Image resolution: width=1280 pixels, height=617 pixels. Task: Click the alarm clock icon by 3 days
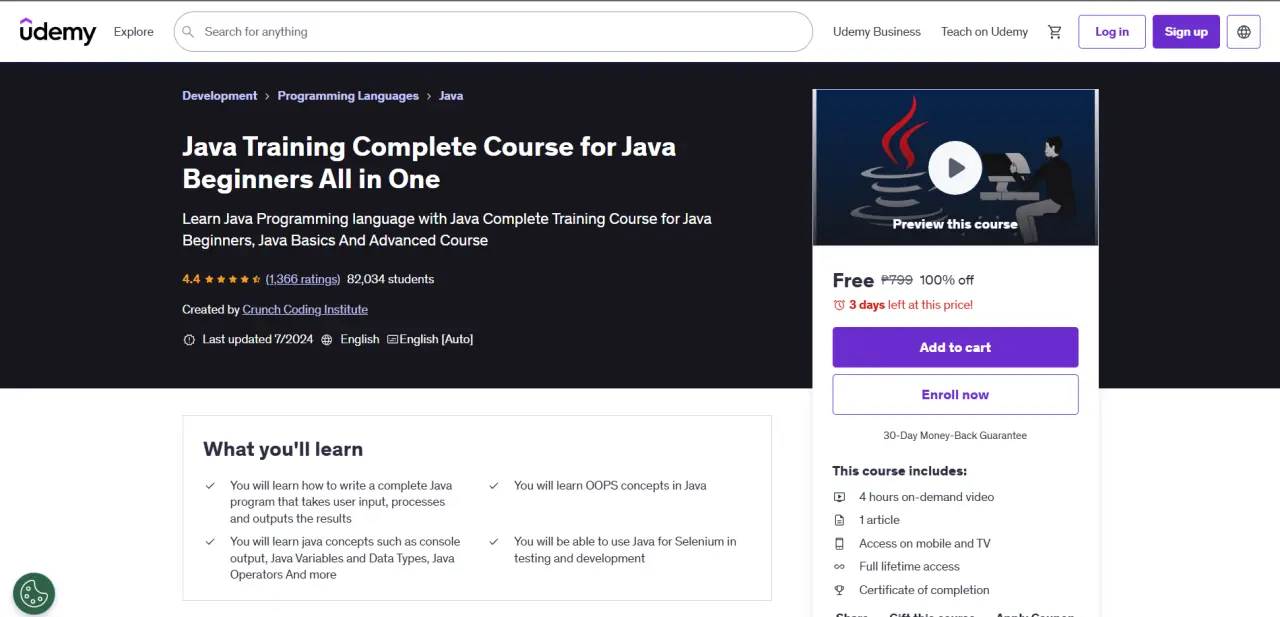839,305
